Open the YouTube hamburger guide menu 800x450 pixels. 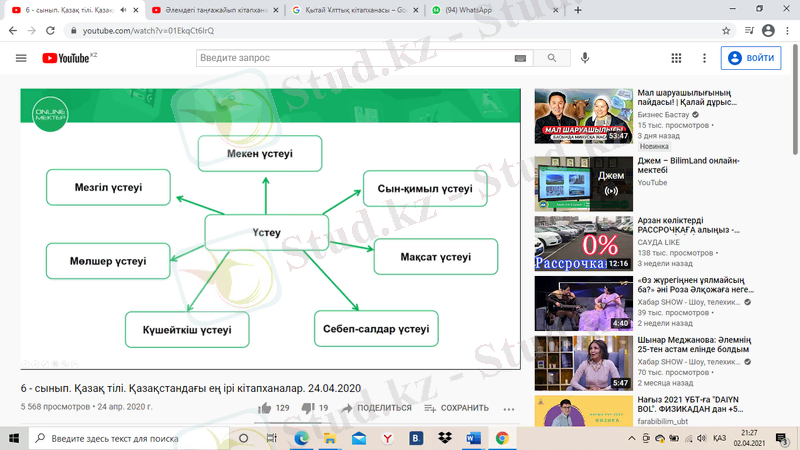click(21, 58)
